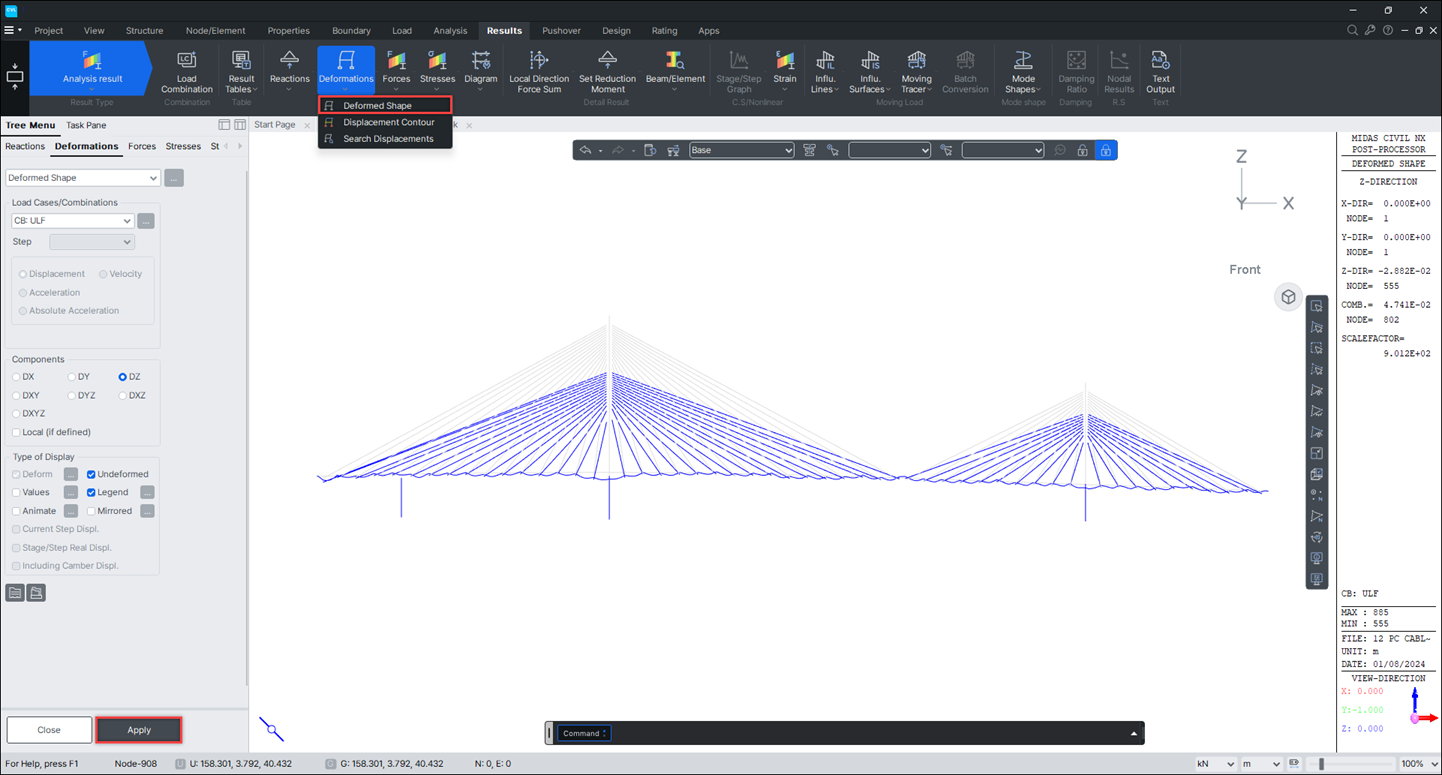Screen dimensions: 1442x775
Task: Open the CB: ULF load combination dropdown
Action: tap(72, 221)
